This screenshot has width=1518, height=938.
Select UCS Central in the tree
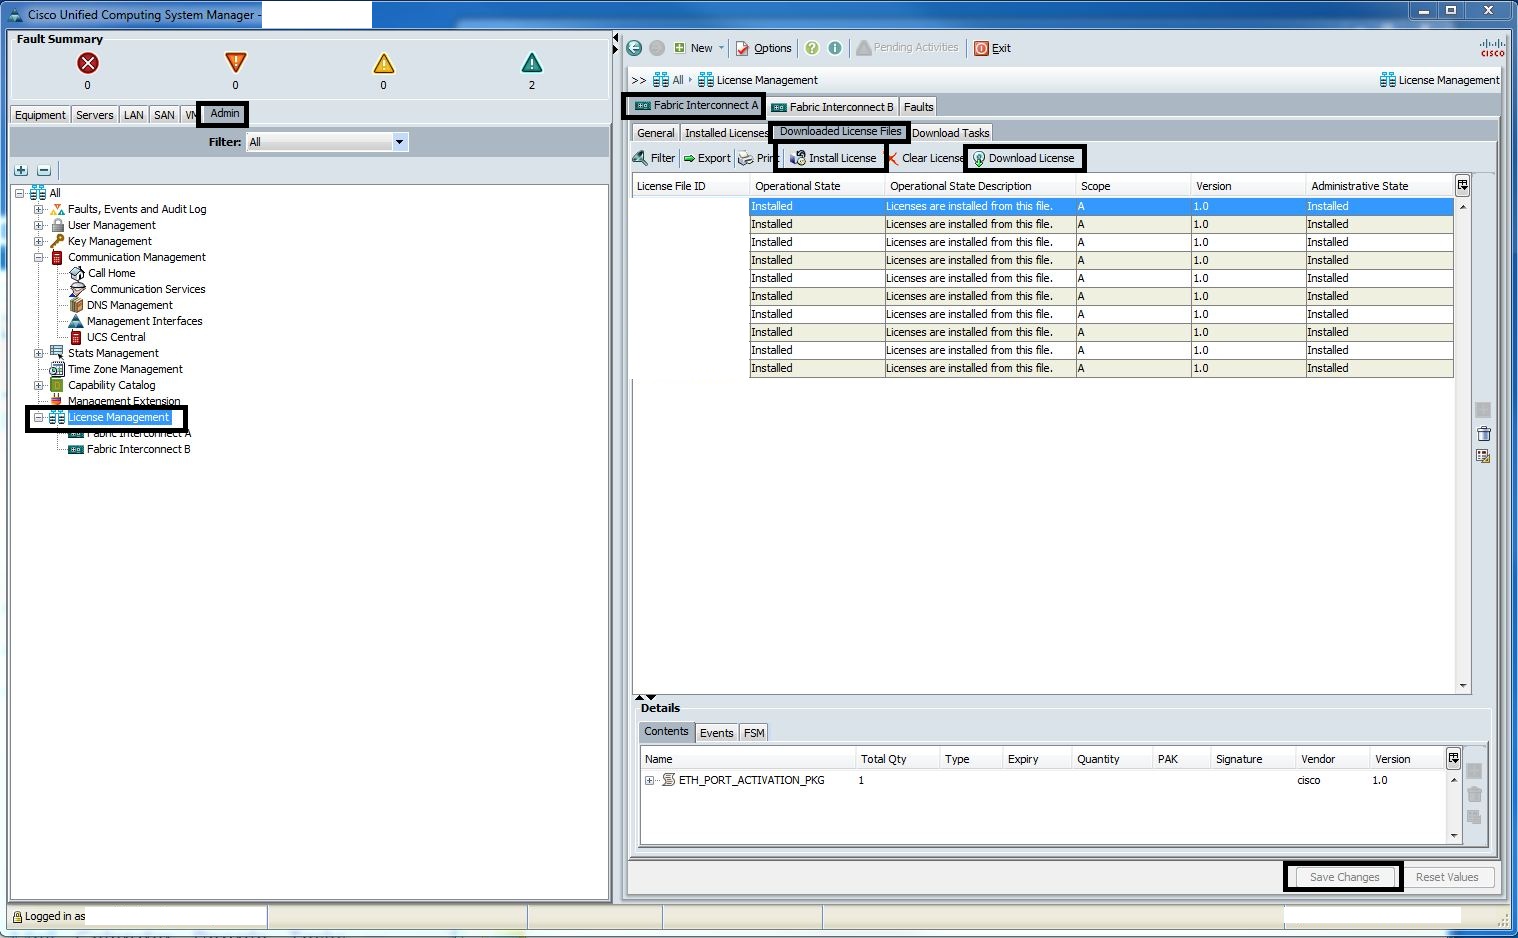point(116,337)
